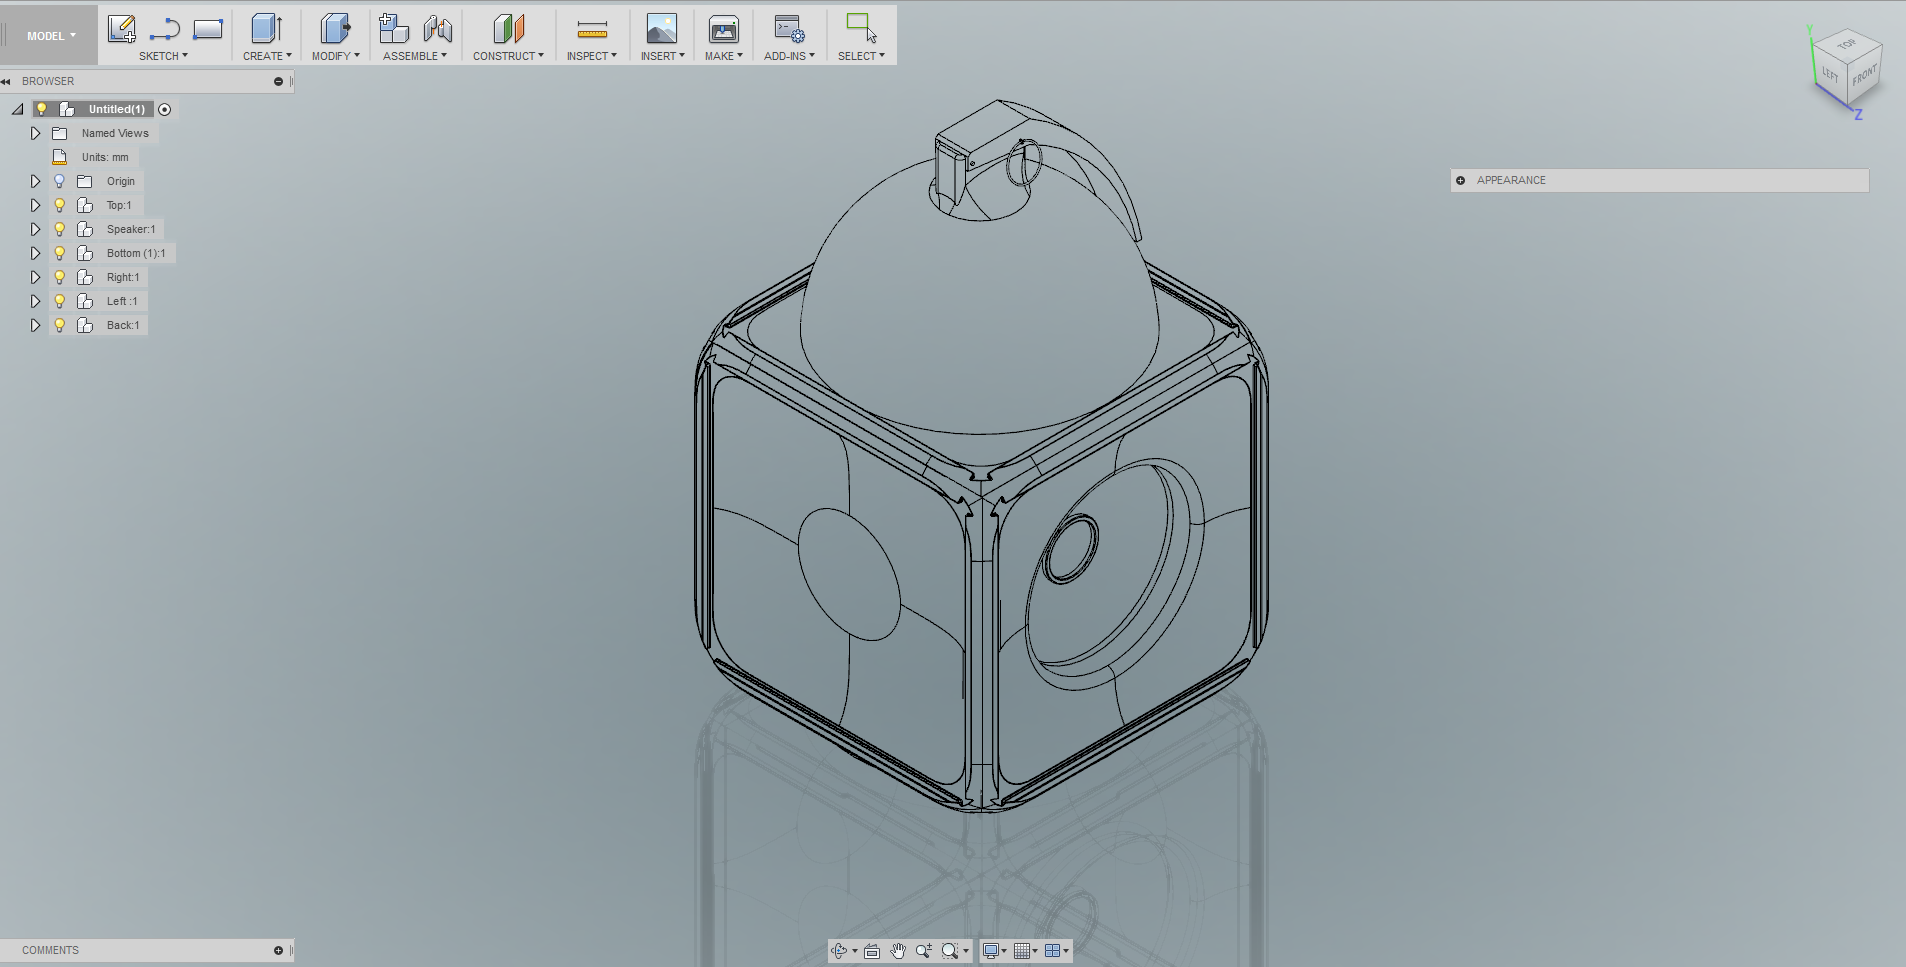
Task: Toggle visibility bulb of Right:1
Action: pos(59,277)
